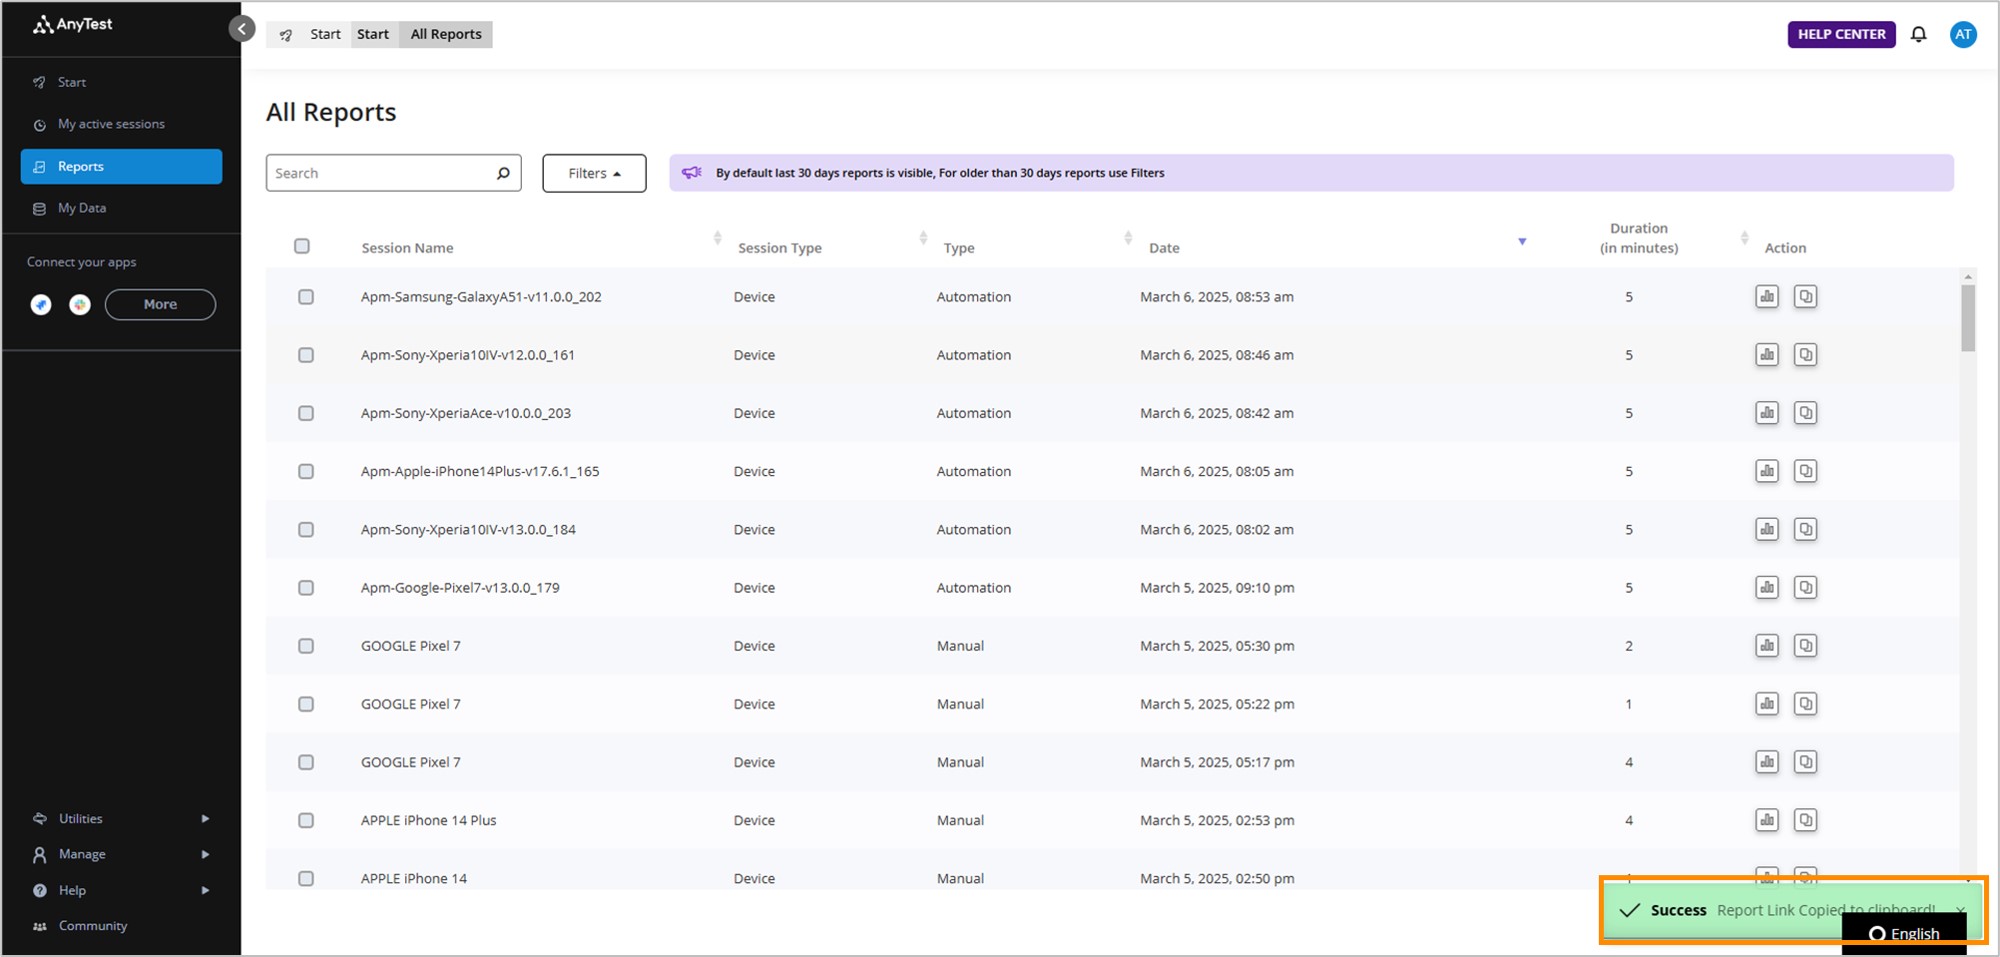Copy report link for Apm-Samsung-GalaxyA51-v11.0.0_202
The width and height of the screenshot is (2000, 957).
[x=1805, y=297]
